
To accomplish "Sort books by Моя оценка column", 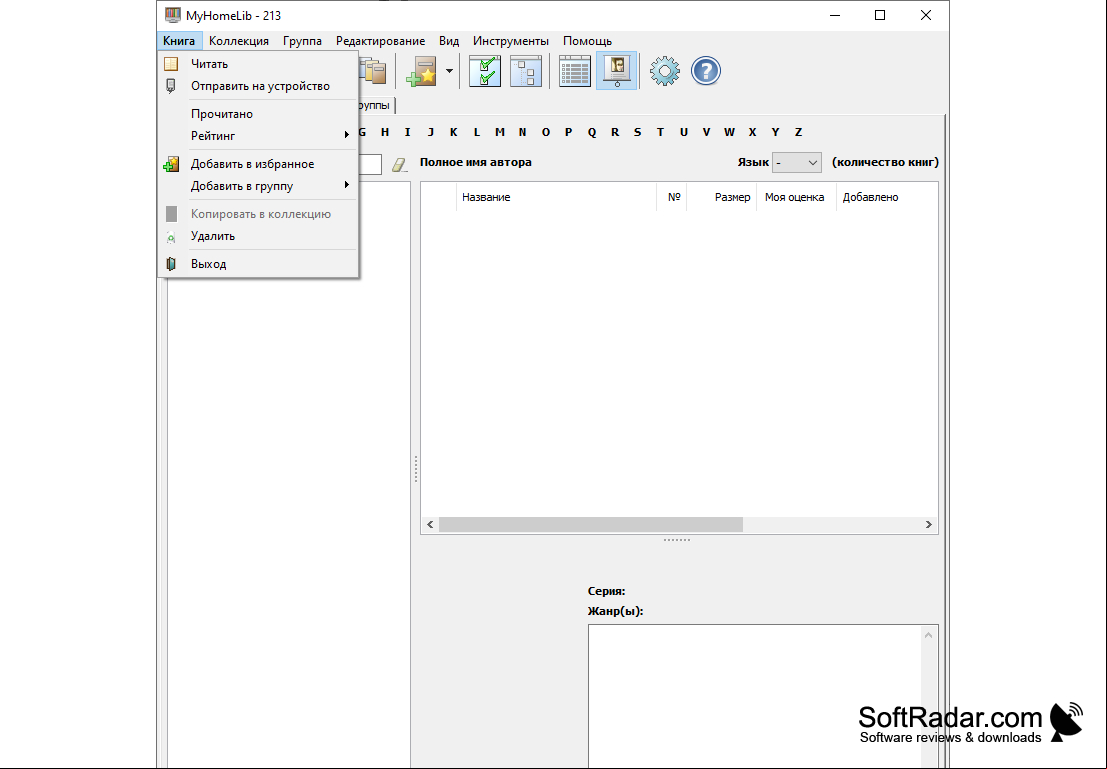I will (x=796, y=197).
